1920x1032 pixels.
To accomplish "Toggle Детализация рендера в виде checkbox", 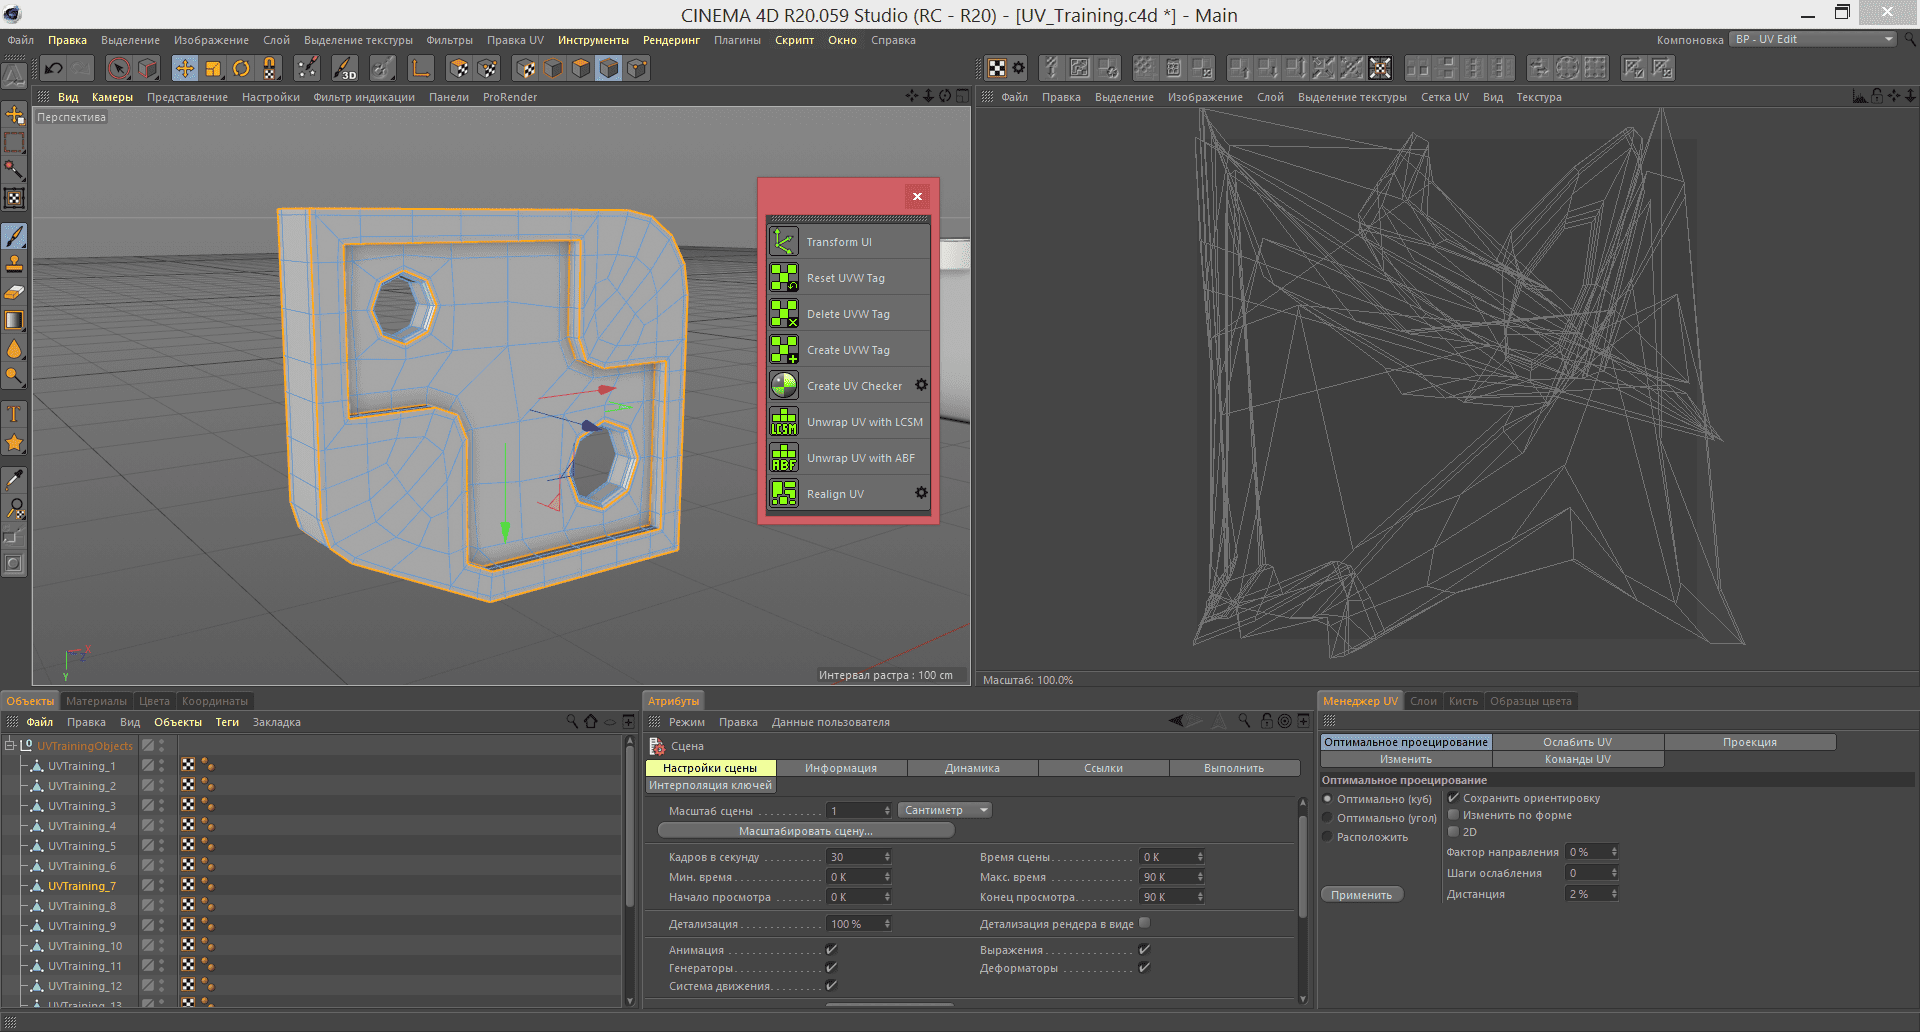I will click(1144, 924).
